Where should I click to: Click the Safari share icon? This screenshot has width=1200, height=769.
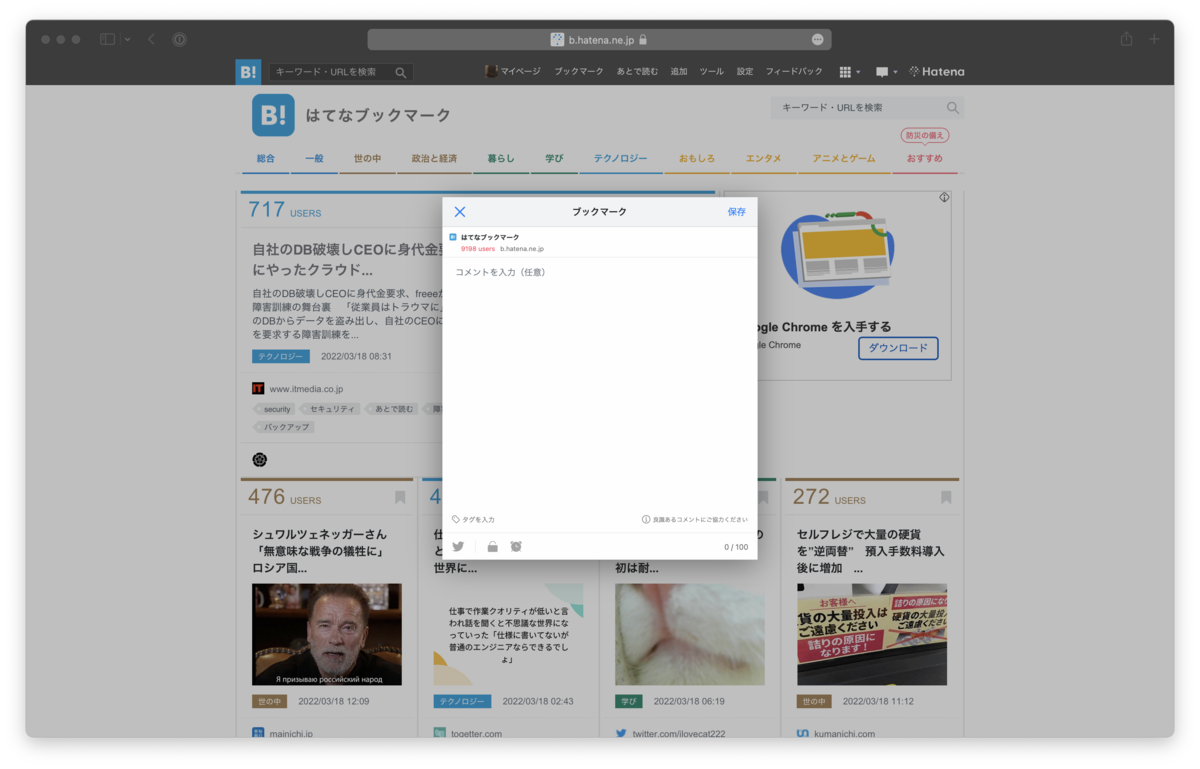pyautogui.click(x=1126, y=39)
